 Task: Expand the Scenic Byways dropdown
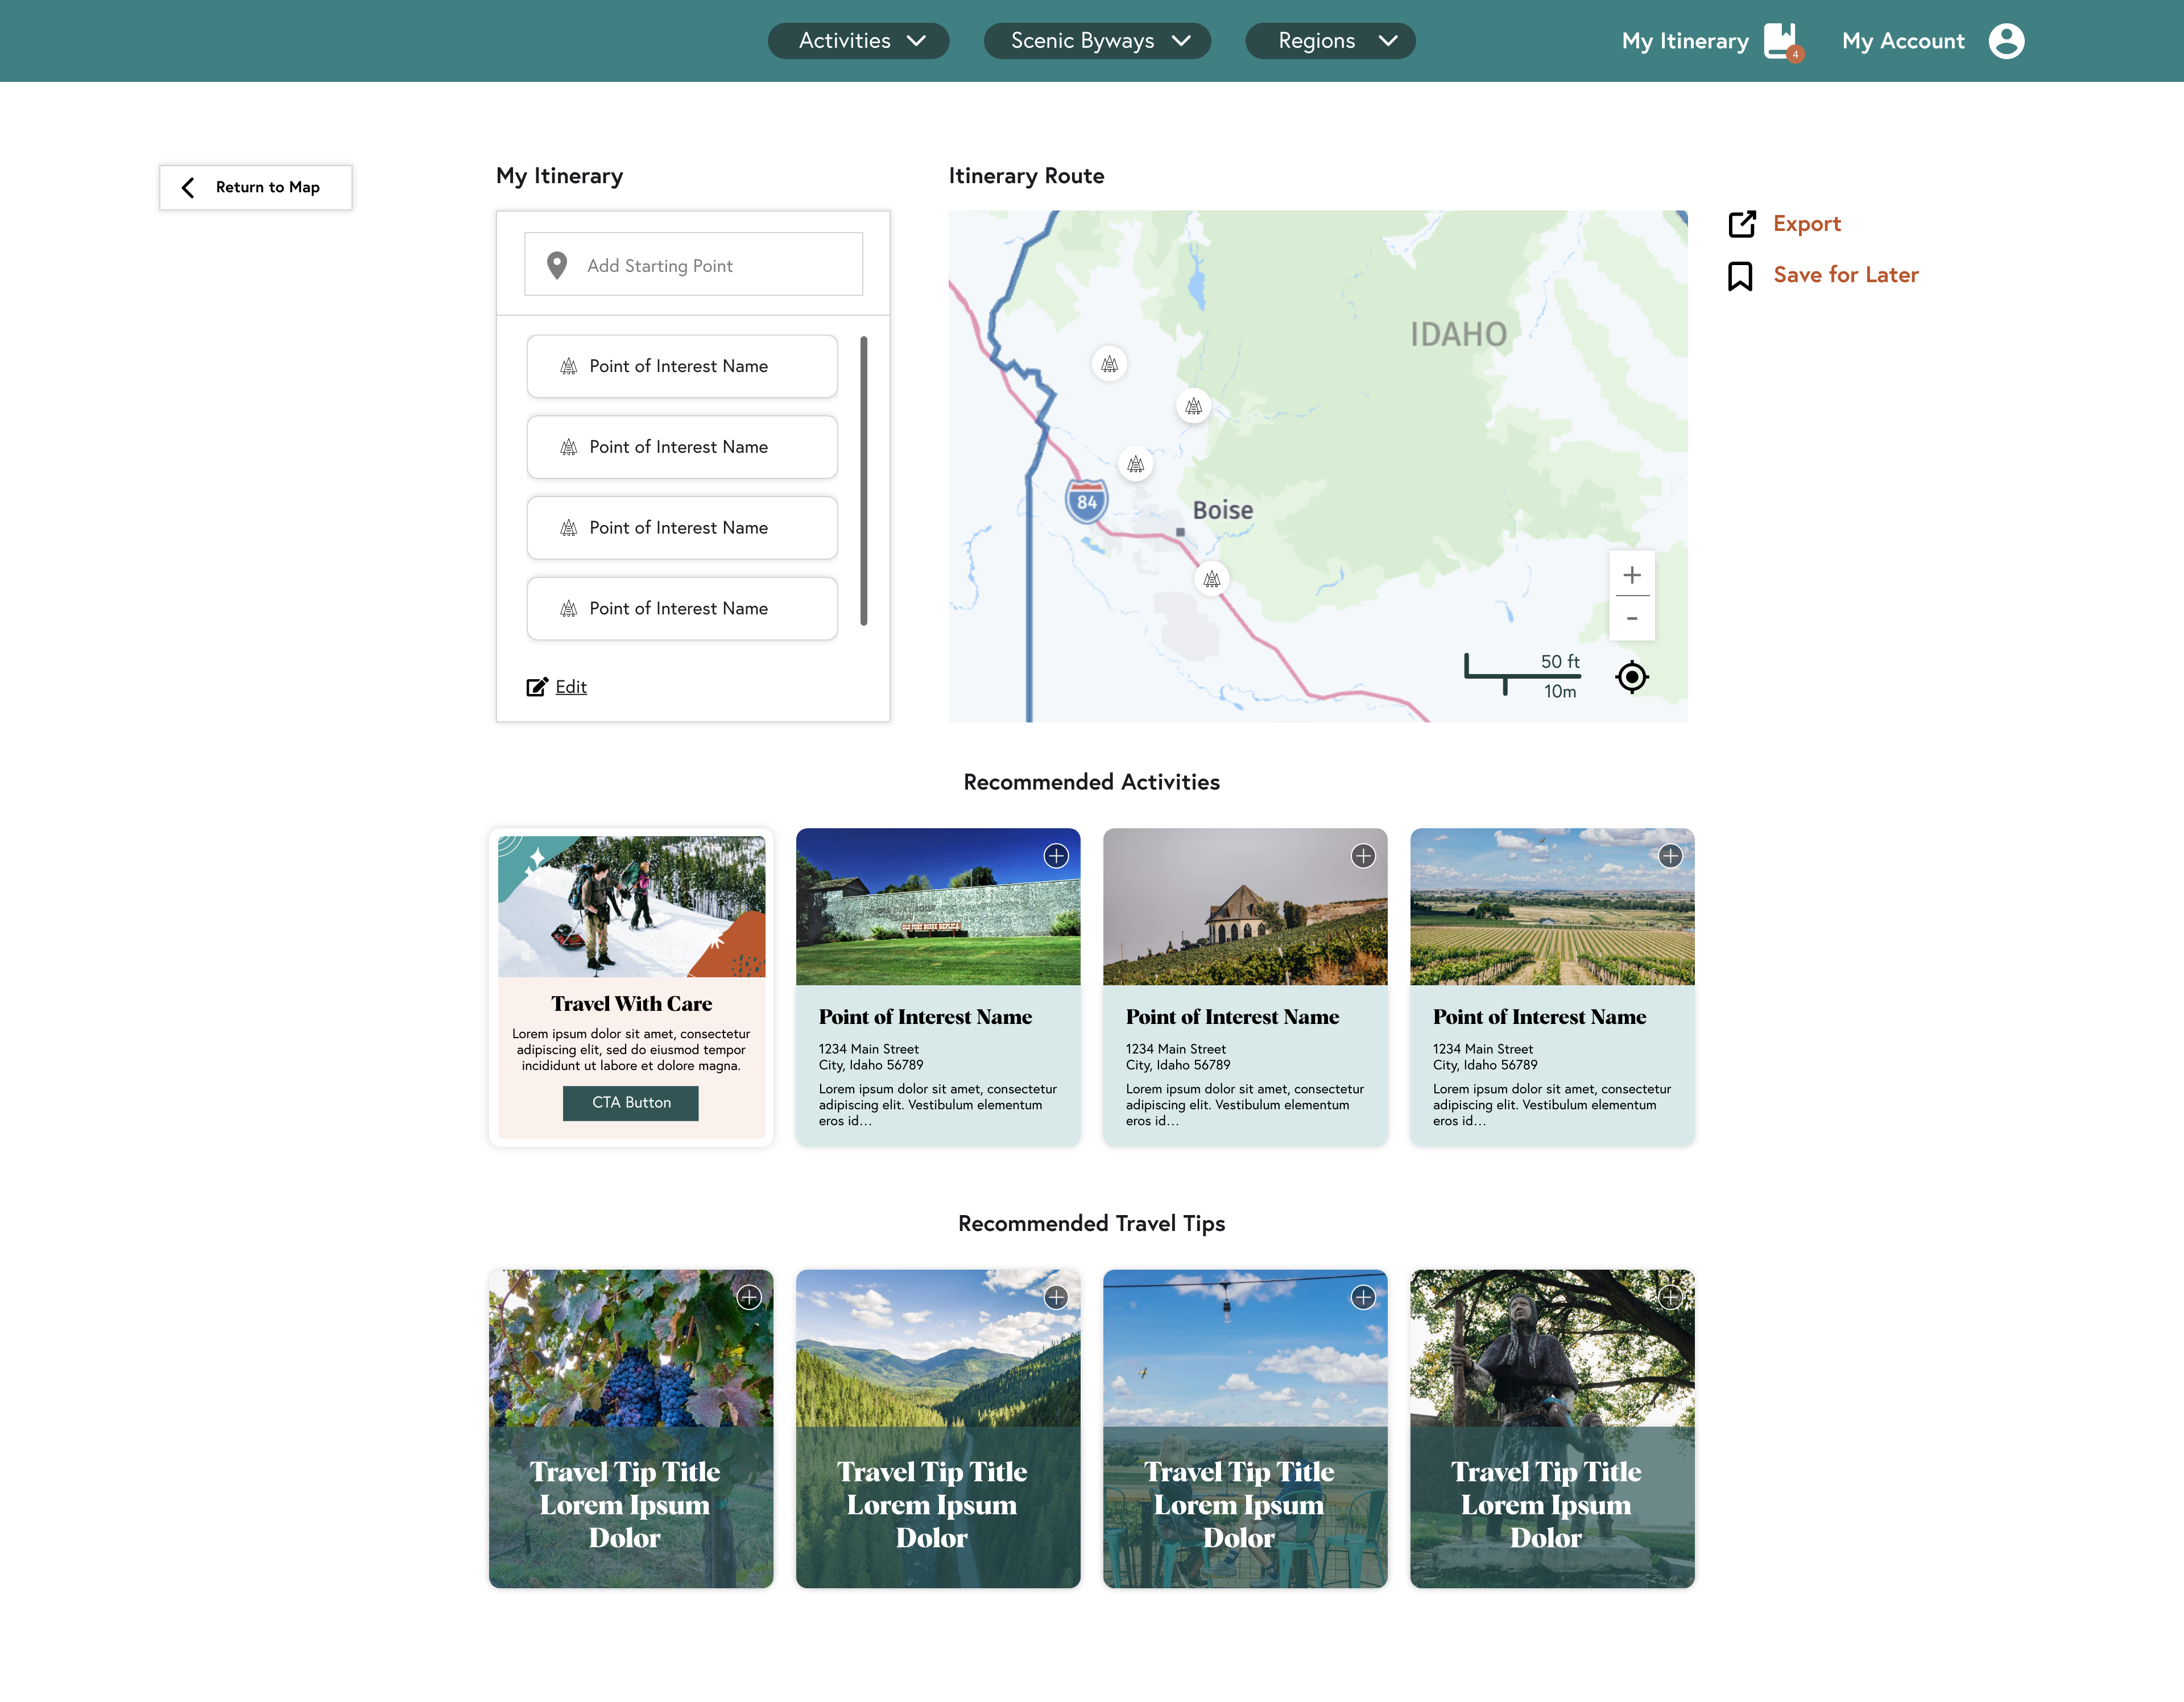pyautogui.click(x=1097, y=41)
